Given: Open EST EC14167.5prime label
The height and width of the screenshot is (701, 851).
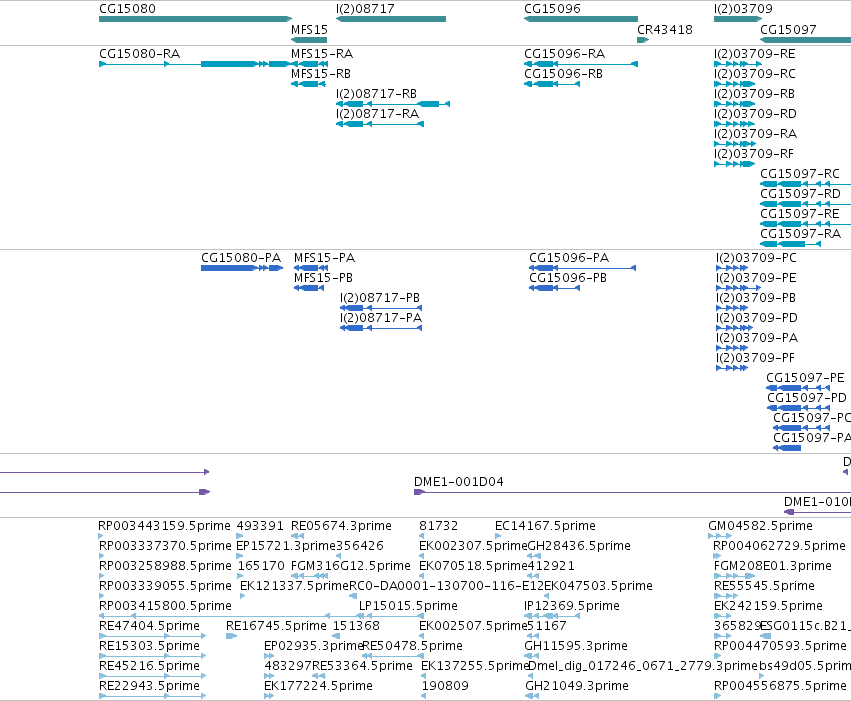Looking at the screenshot, I should click(545, 526).
